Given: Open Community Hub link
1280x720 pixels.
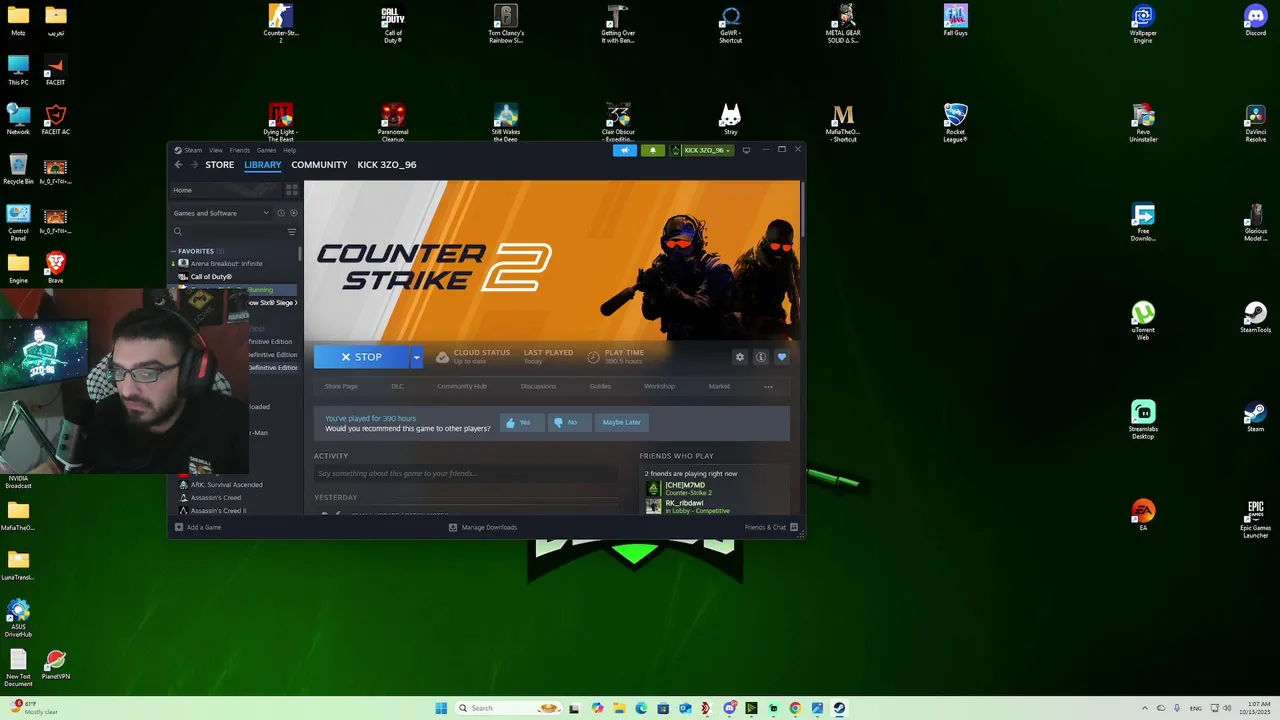Looking at the screenshot, I should [x=462, y=386].
